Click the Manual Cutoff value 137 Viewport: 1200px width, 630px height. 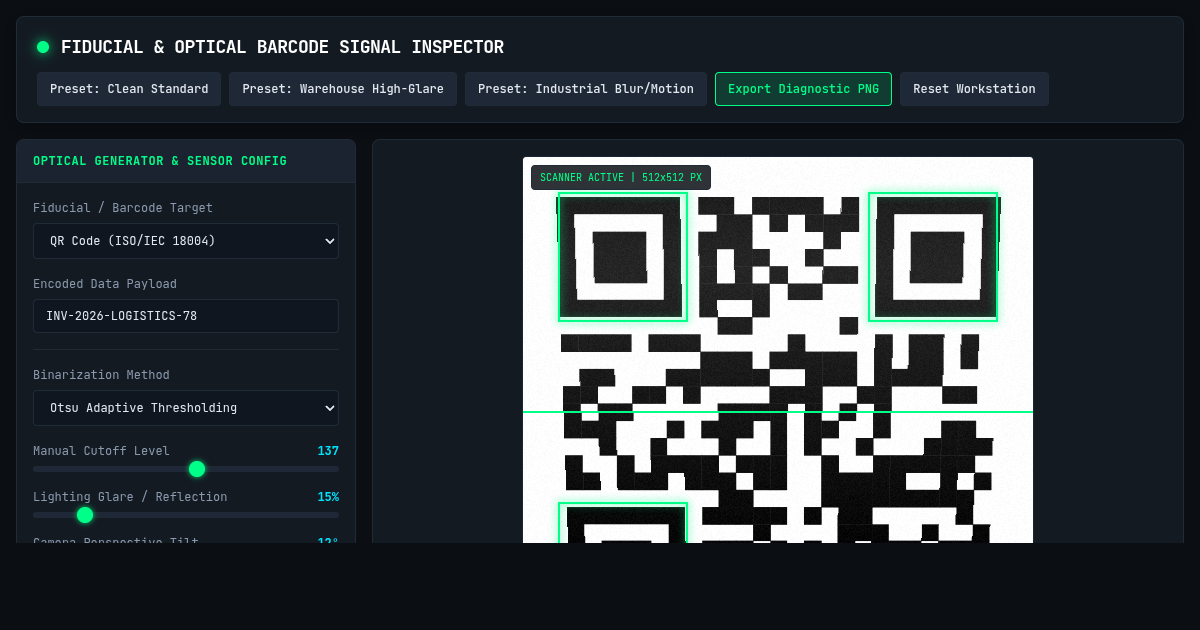328,451
